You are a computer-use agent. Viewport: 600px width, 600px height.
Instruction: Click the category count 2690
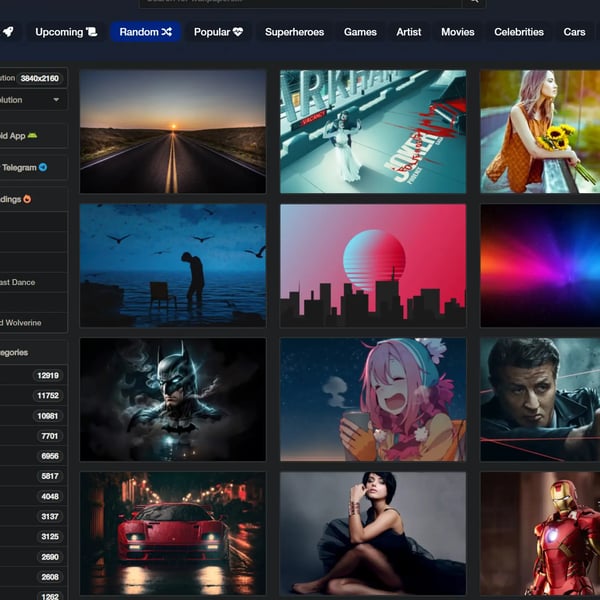click(x=49, y=557)
